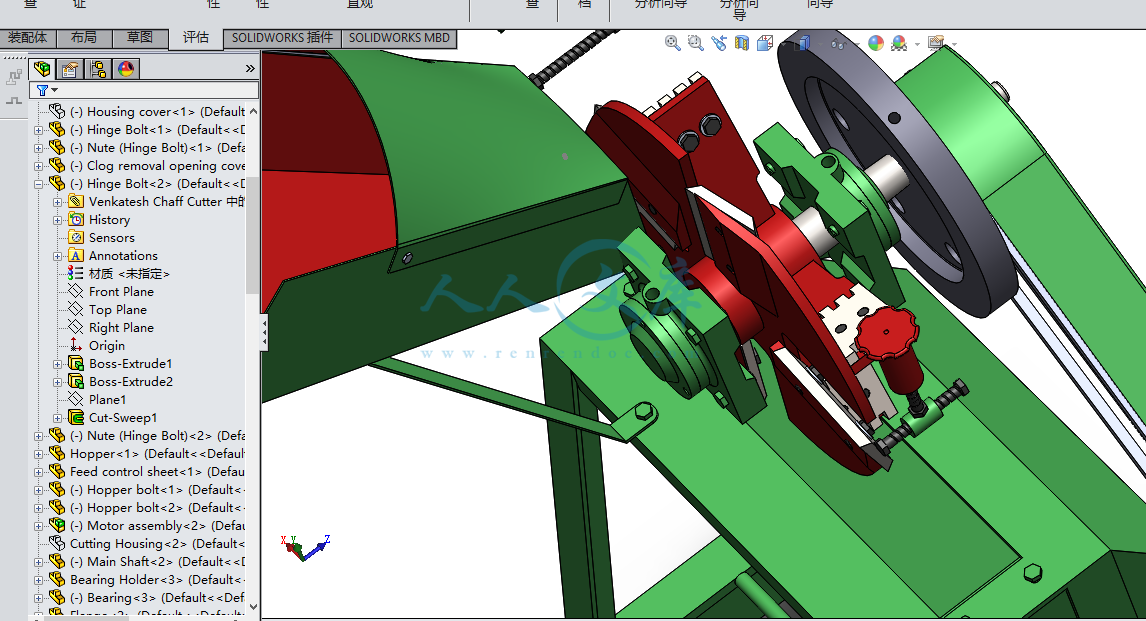The height and width of the screenshot is (621, 1146).
Task: Select the Zoom to Area tool
Action: pos(696,43)
